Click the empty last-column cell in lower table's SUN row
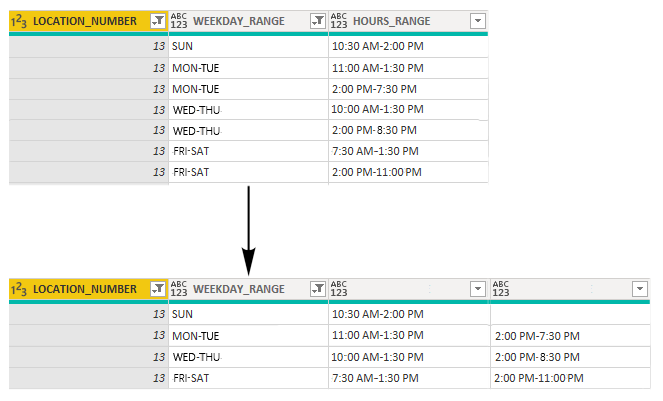663x401 pixels. 570,314
